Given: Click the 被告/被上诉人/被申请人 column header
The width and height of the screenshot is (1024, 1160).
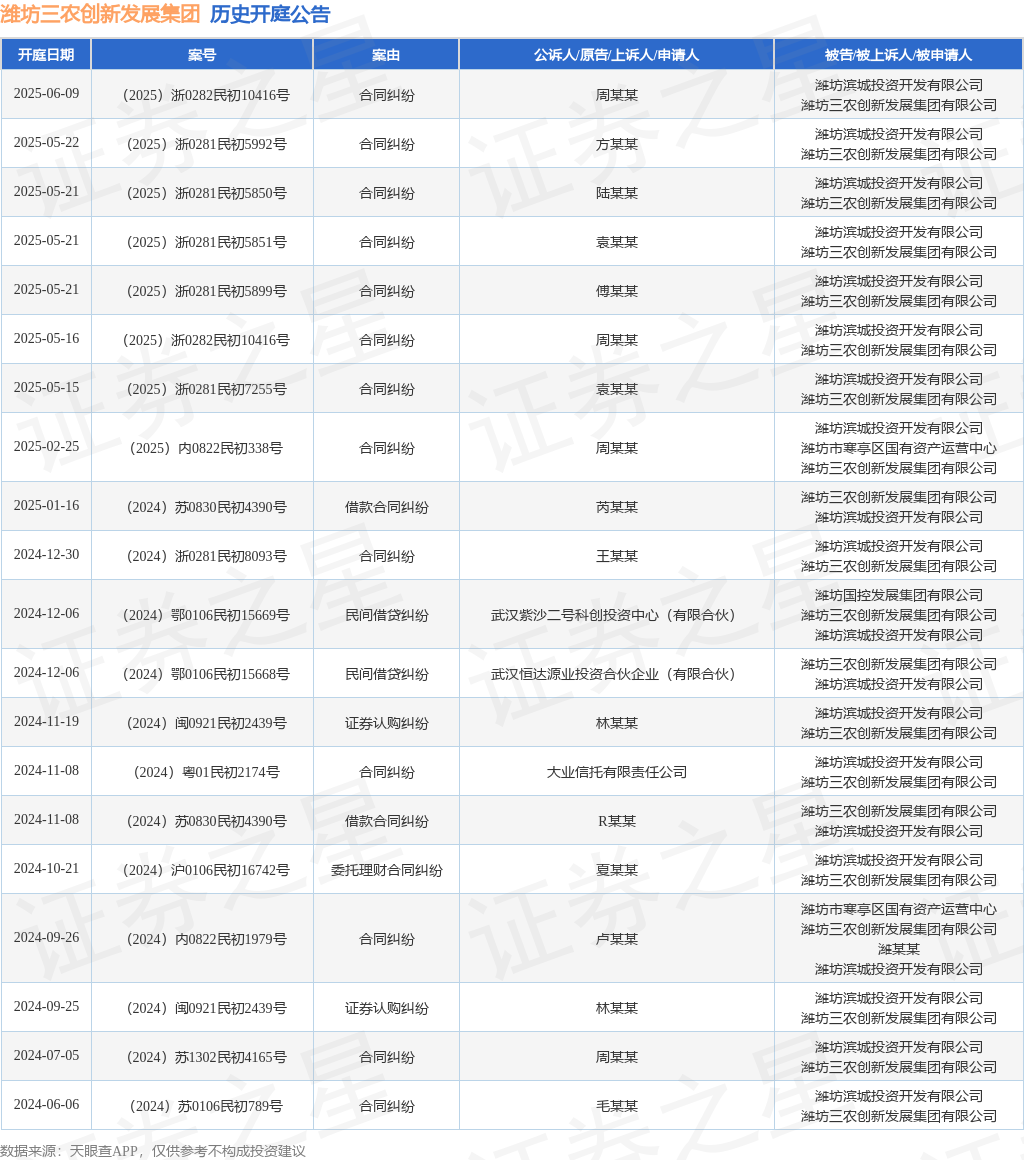Looking at the screenshot, I should point(898,55).
